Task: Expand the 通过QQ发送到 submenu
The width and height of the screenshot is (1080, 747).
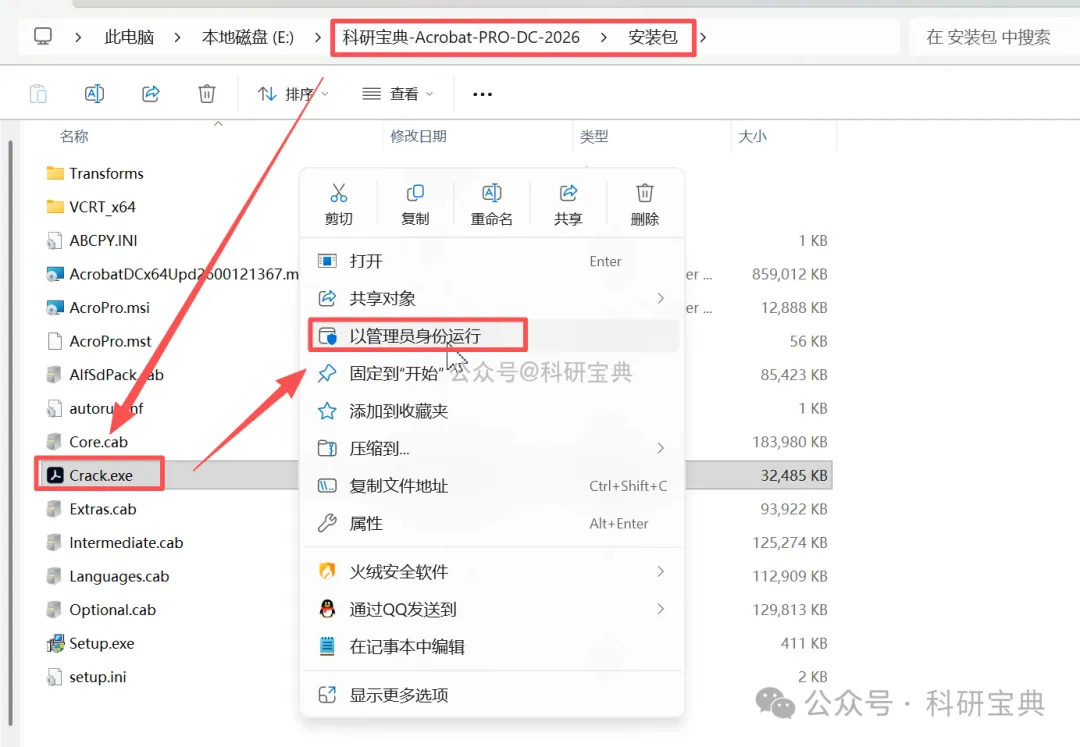Action: tap(661, 609)
